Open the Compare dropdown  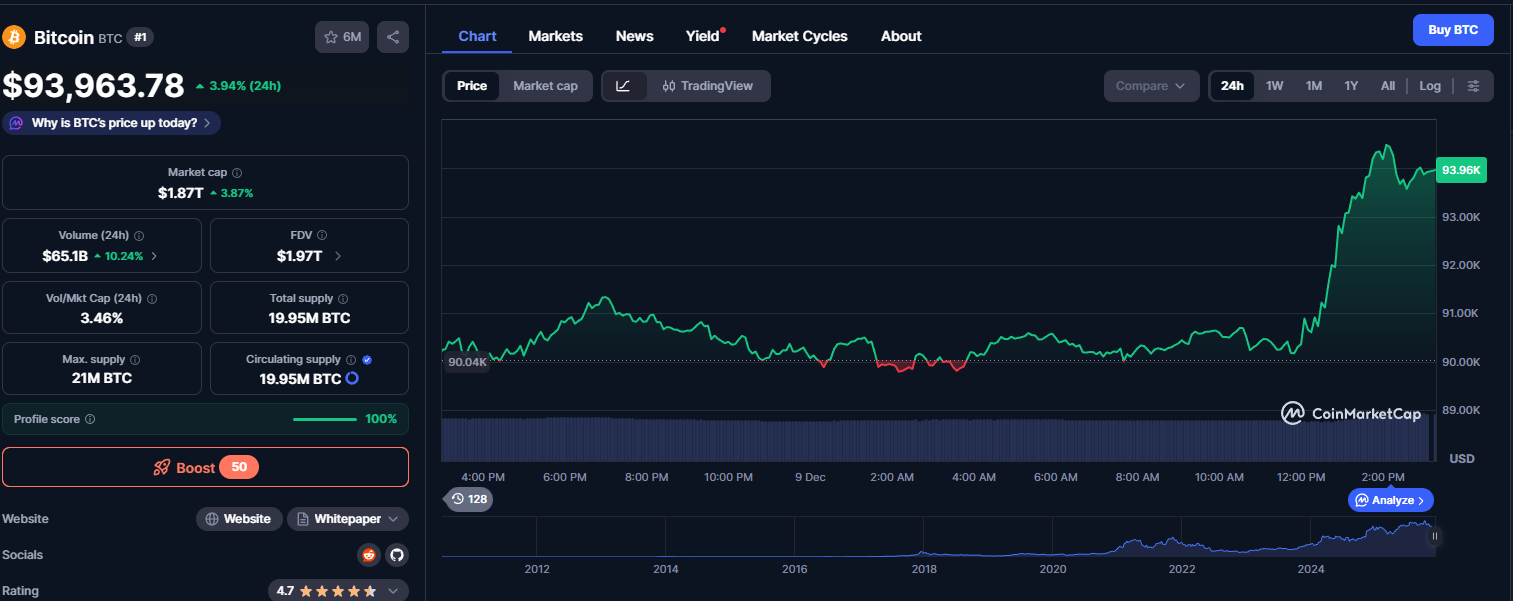point(1150,86)
